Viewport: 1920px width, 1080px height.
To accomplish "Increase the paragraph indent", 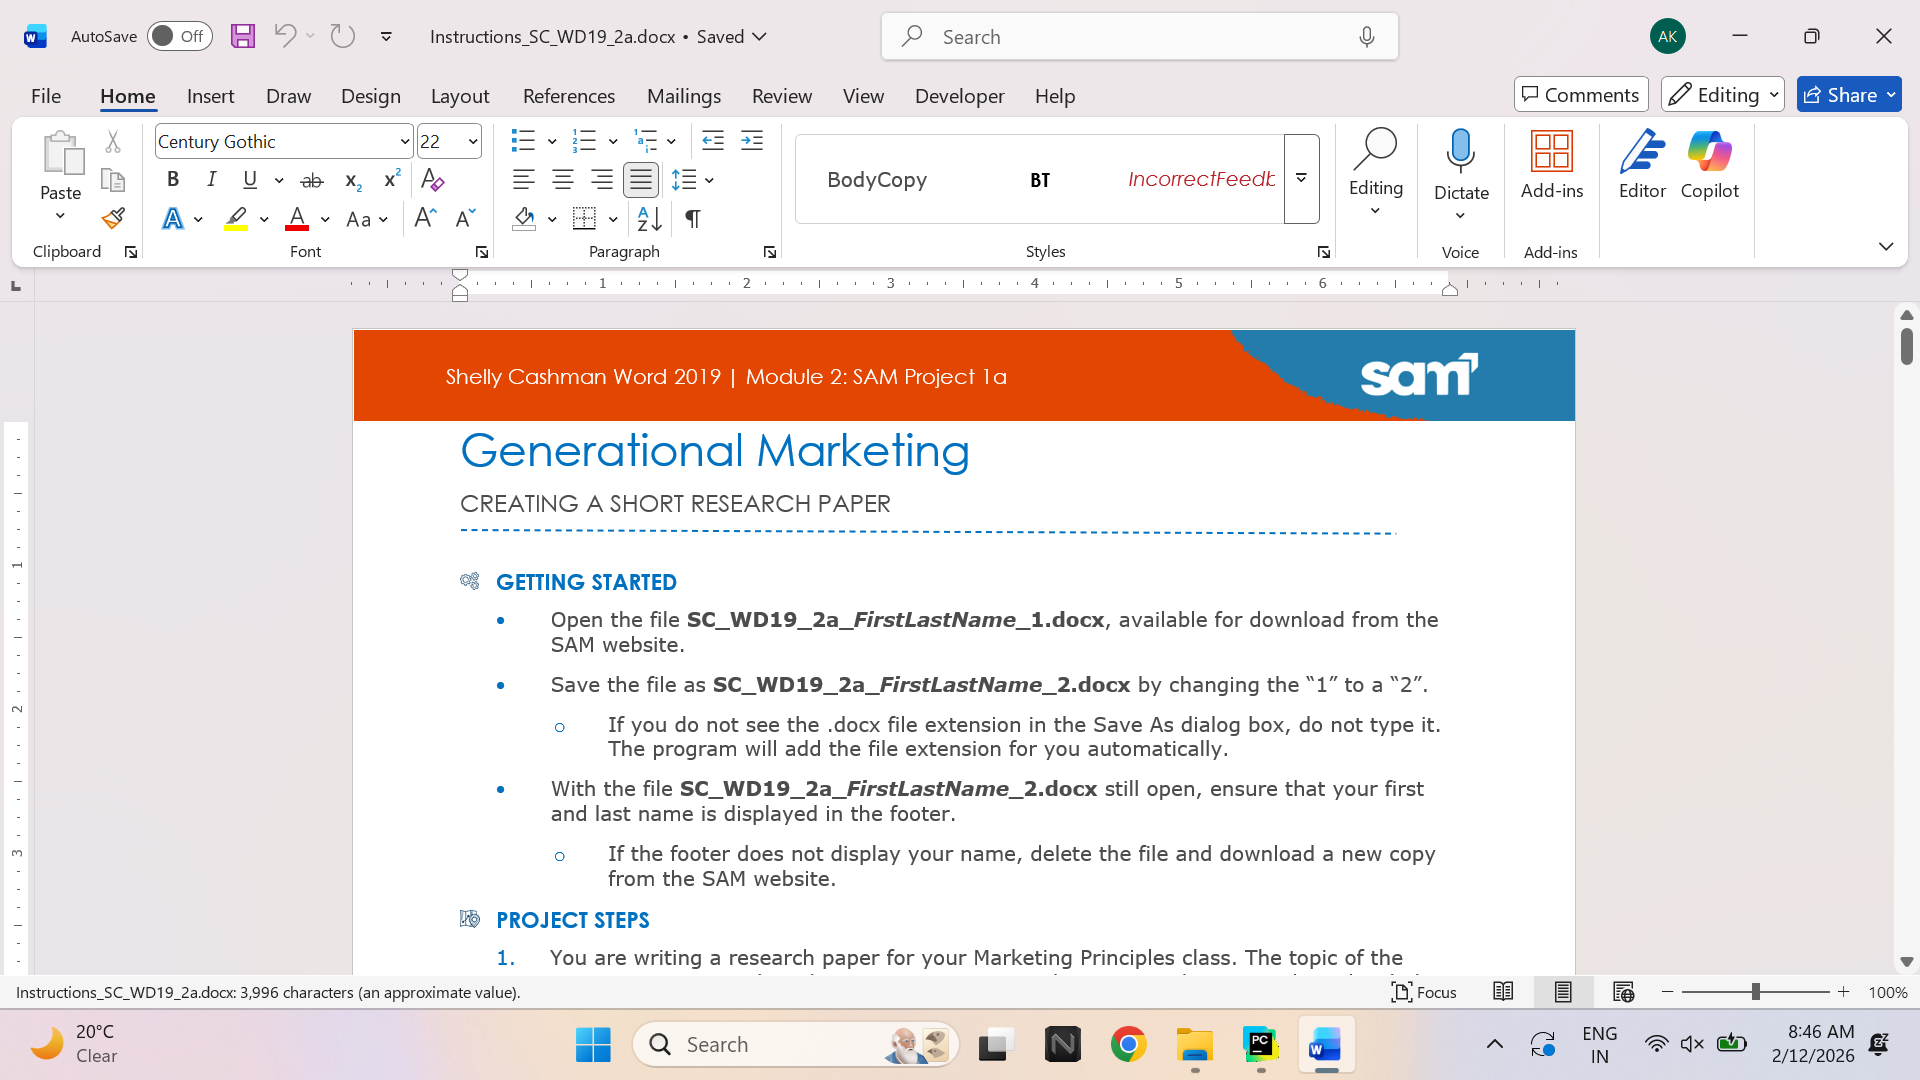I will pyautogui.click(x=752, y=141).
